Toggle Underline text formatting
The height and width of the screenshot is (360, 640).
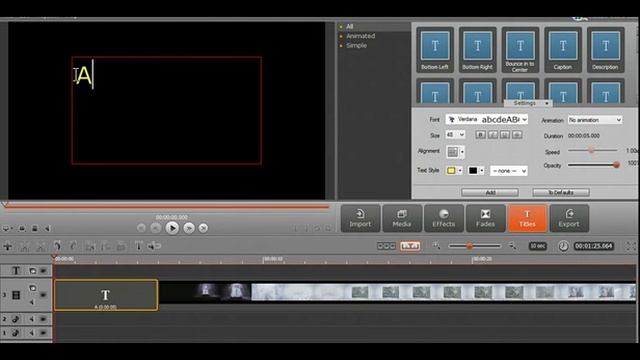pyautogui.click(x=505, y=135)
